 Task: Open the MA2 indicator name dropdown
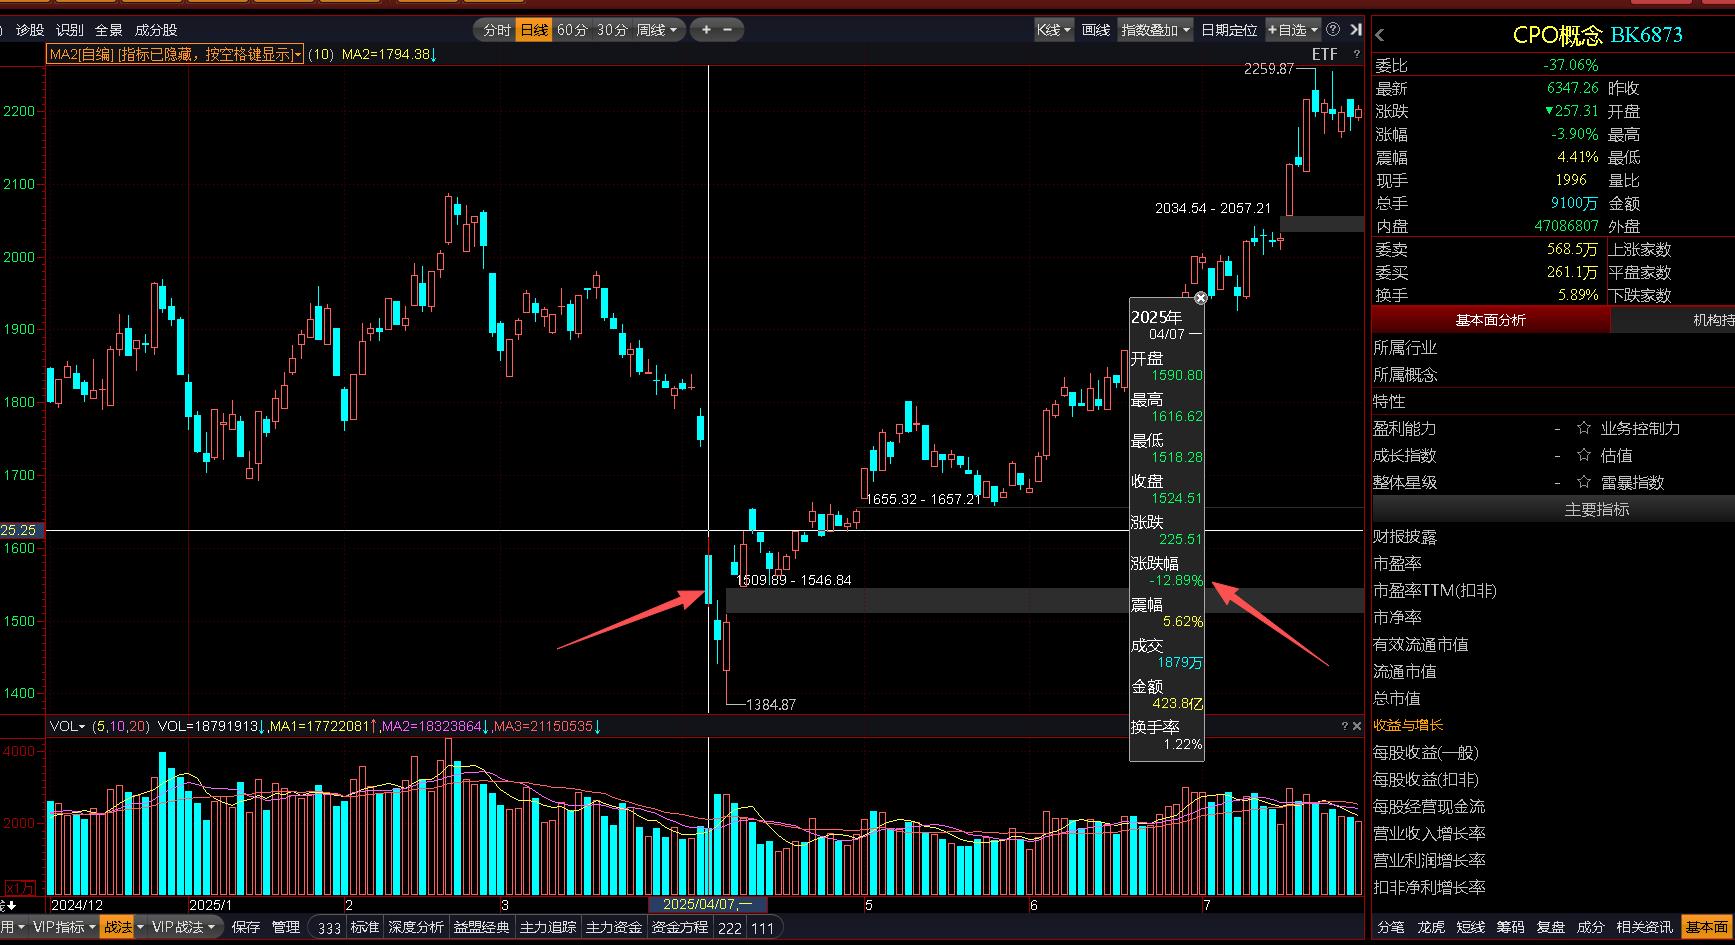[x=299, y=55]
